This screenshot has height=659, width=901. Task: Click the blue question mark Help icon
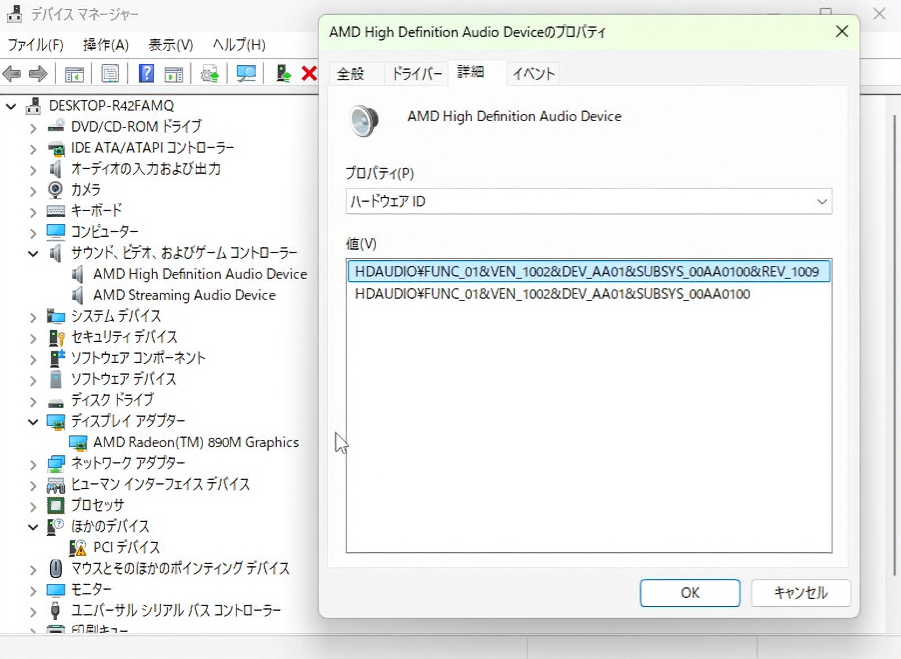147,74
